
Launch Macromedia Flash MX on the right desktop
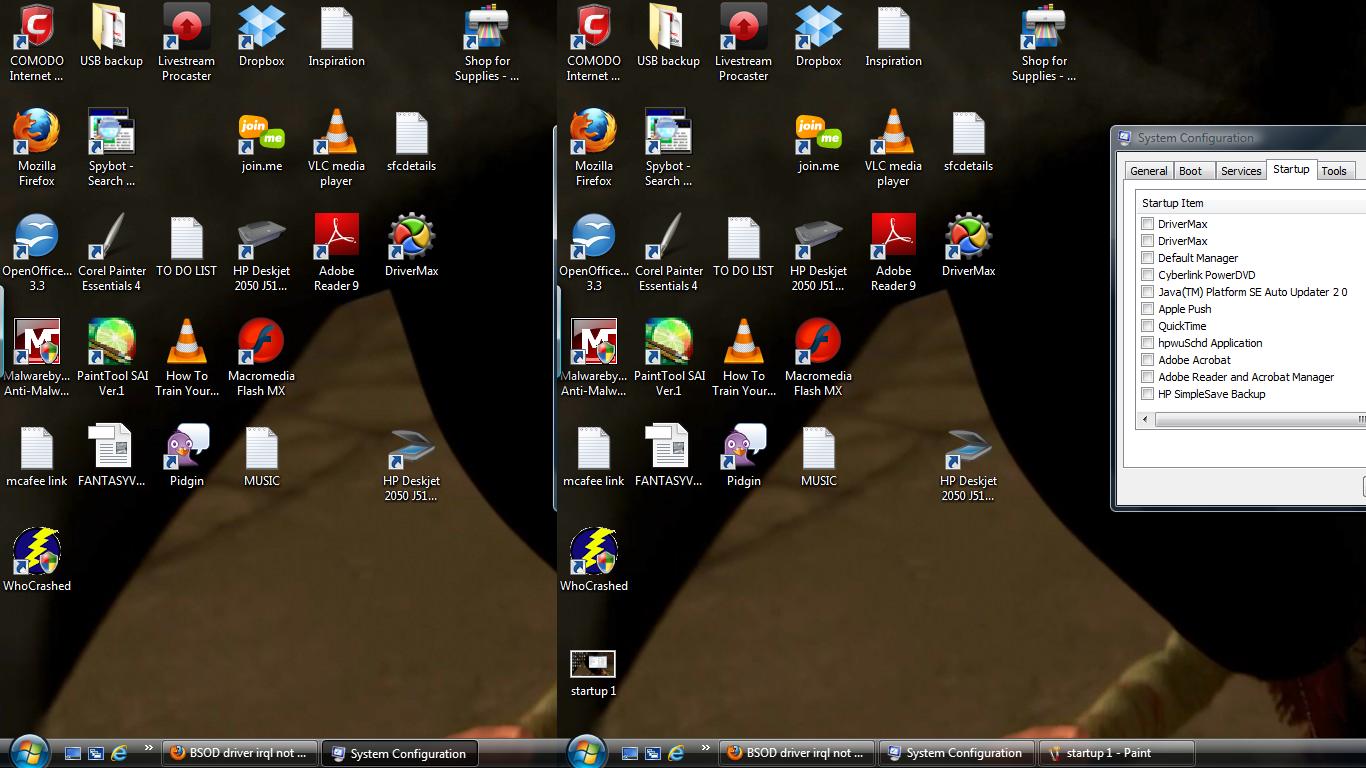[818, 357]
